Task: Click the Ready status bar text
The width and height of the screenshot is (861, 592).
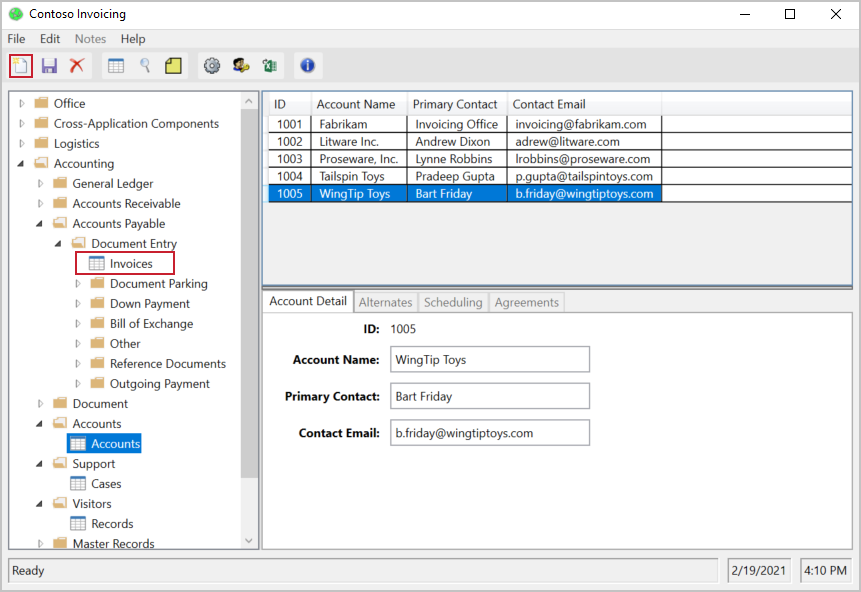Action: click(28, 571)
